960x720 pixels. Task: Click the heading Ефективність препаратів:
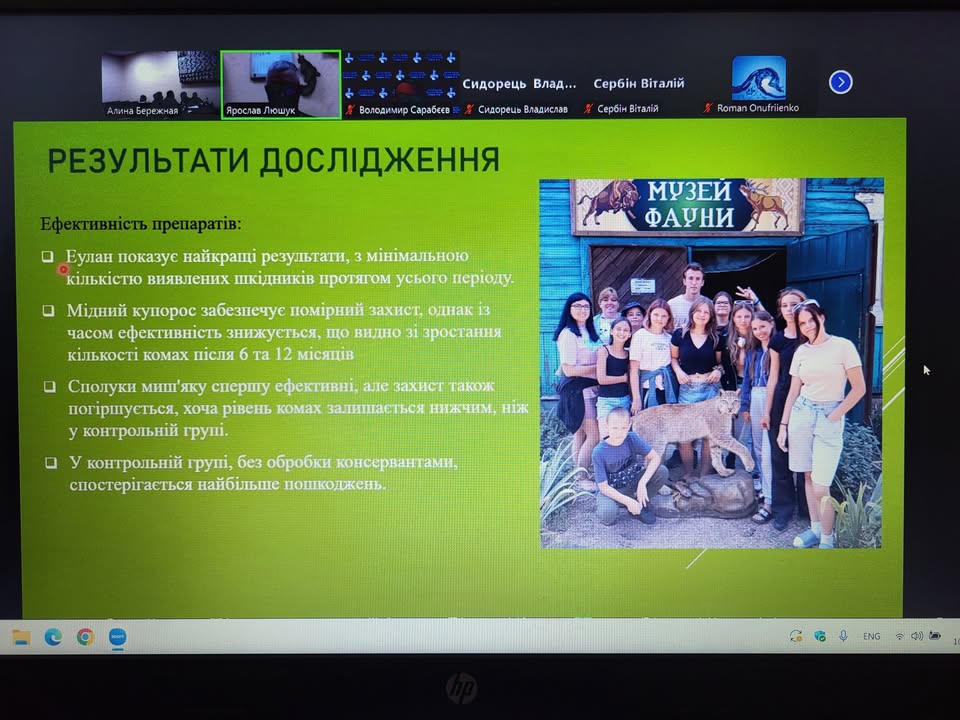point(141,224)
